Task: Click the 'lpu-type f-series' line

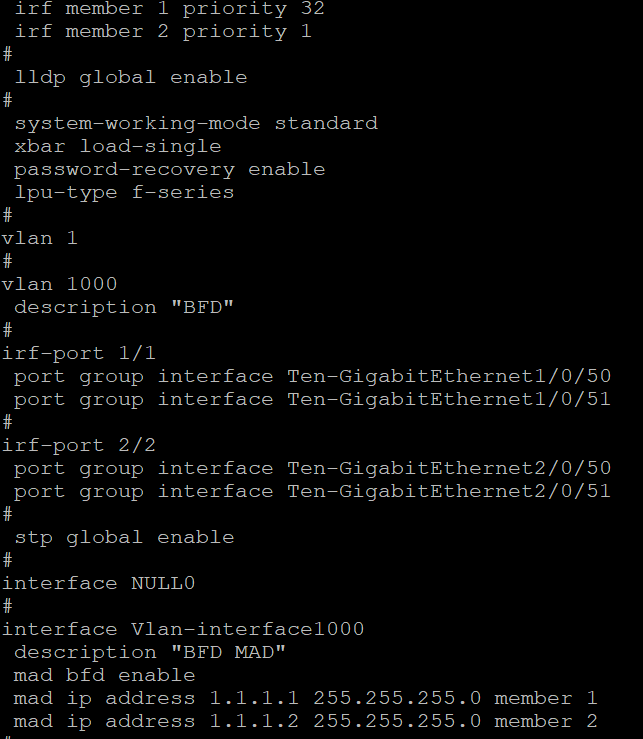Action: point(123,192)
